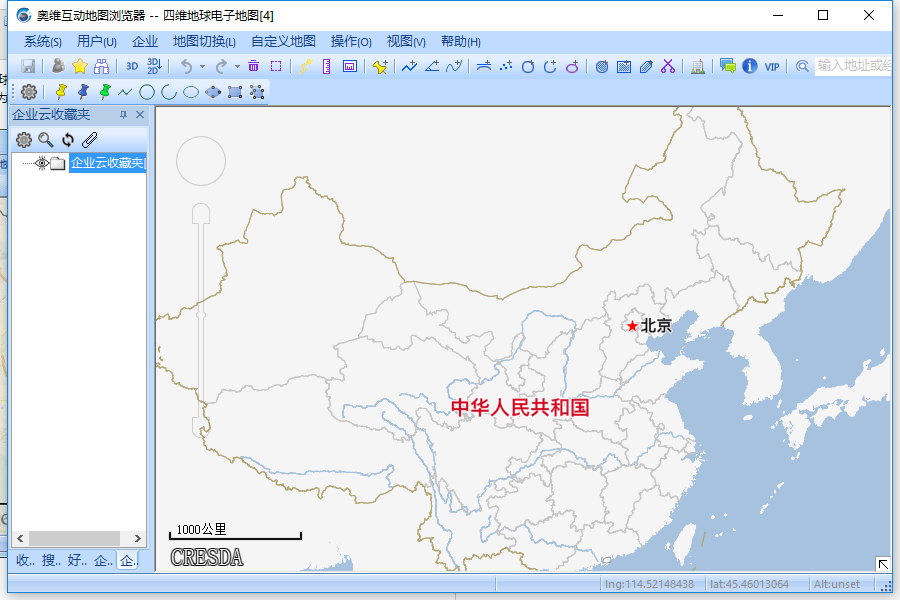The height and width of the screenshot is (600, 900).
Task: Open the undo history dropdown arrow
Action: tap(203, 65)
